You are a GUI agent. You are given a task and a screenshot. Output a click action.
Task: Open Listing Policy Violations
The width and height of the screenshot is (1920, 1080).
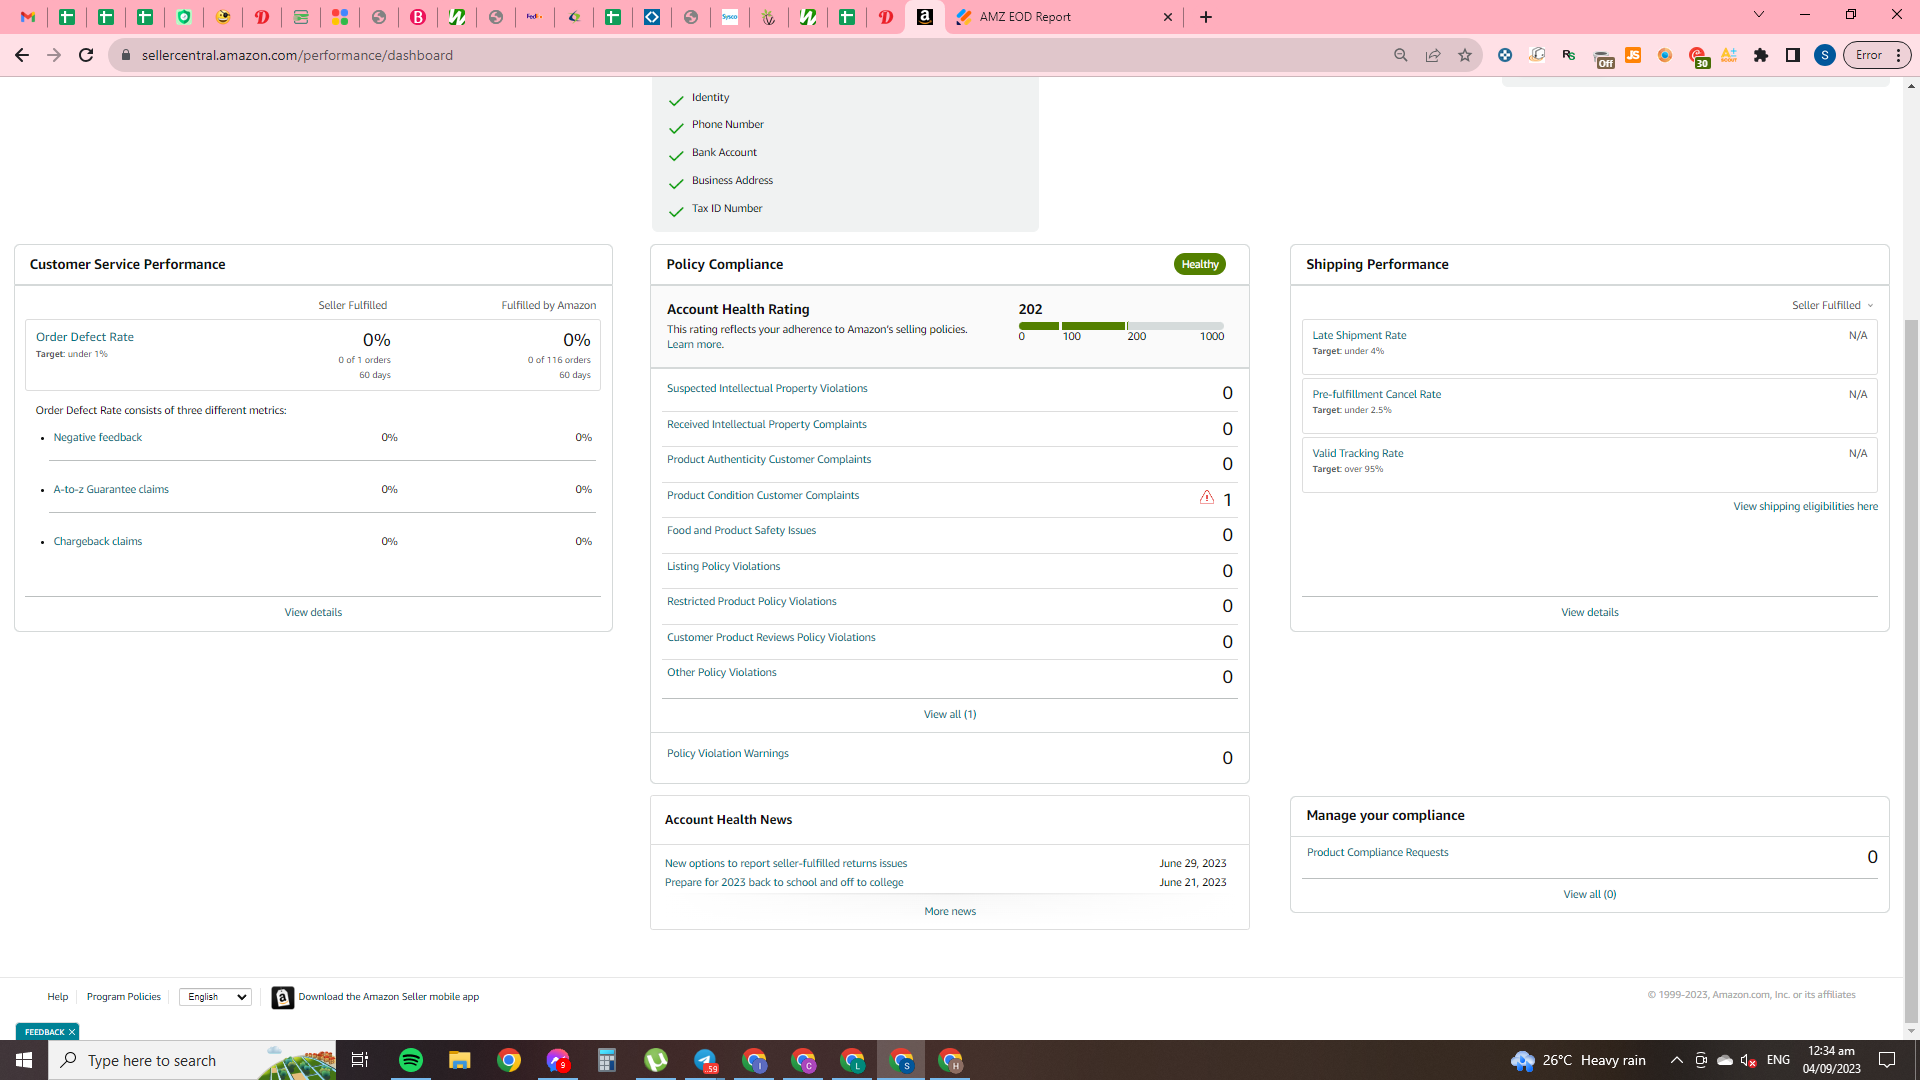tap(723, 567)
